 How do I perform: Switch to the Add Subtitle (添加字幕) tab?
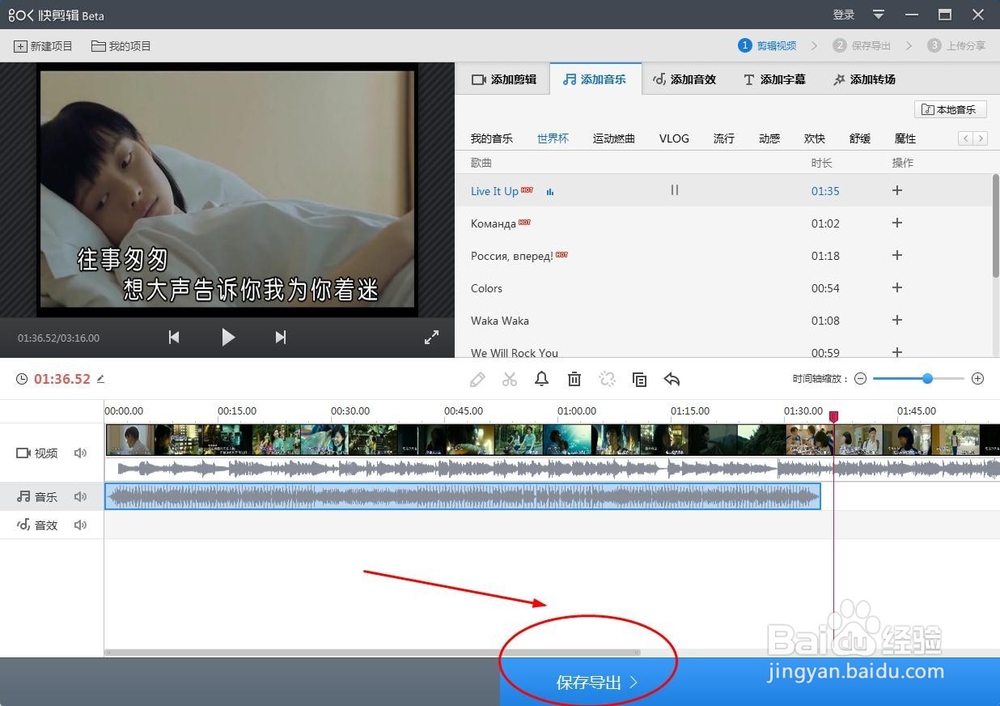point(774,79)
